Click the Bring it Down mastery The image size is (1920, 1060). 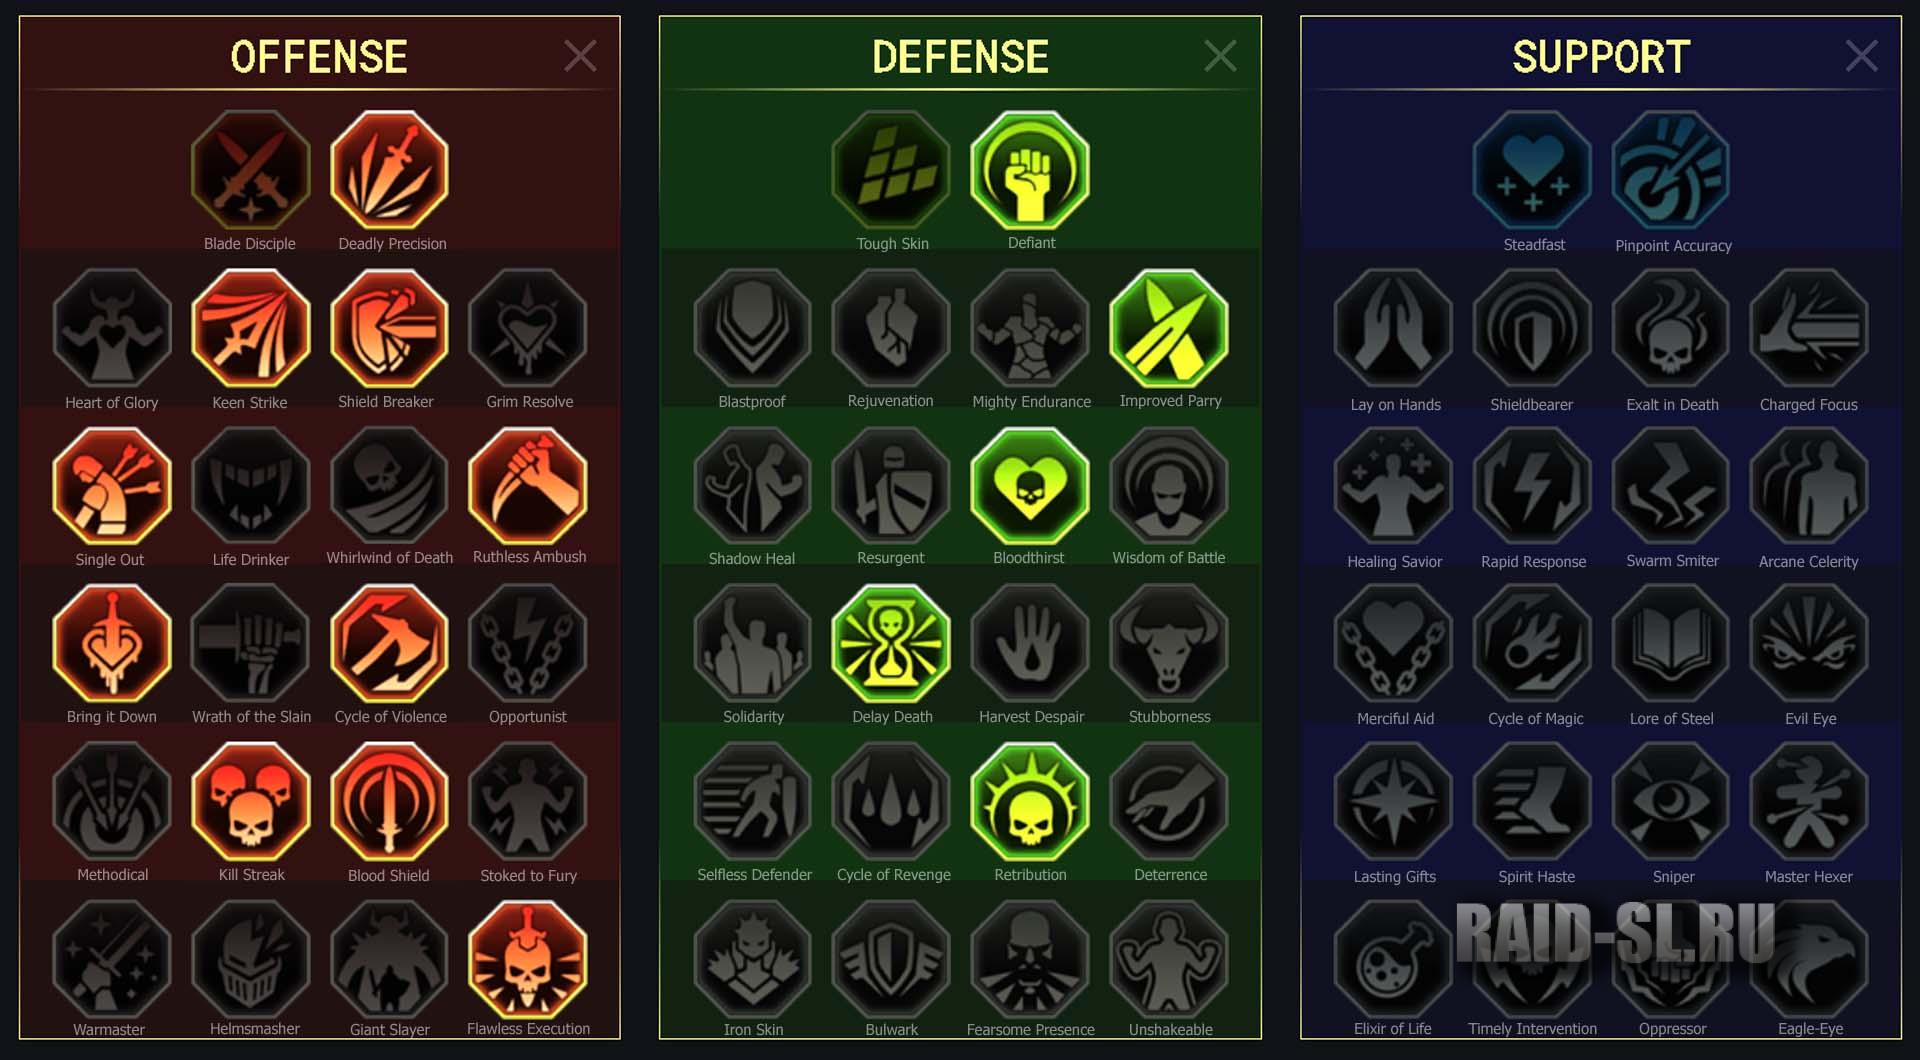112,644
